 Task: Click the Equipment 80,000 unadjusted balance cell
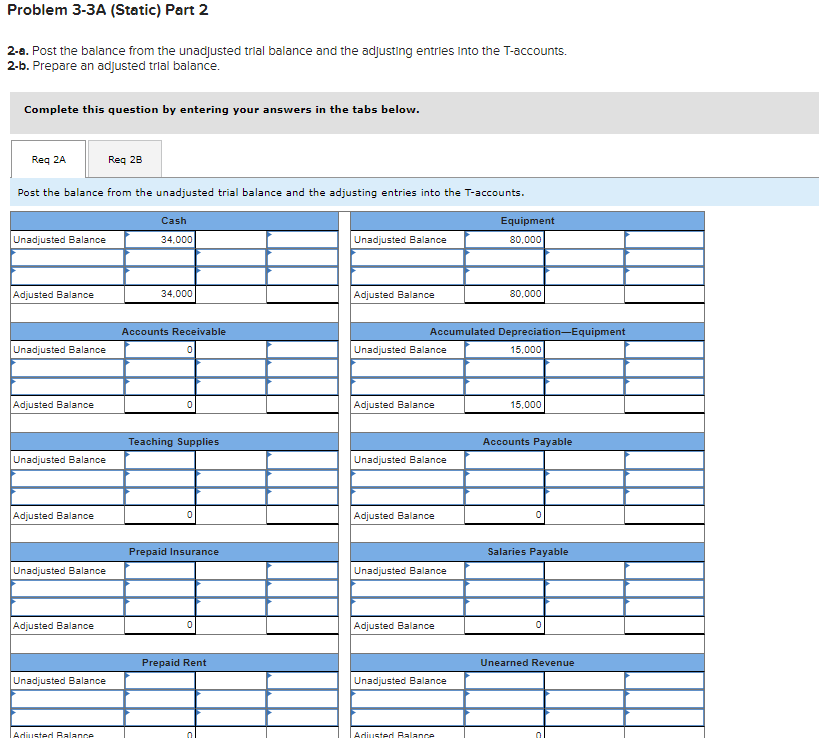point(505,239)
